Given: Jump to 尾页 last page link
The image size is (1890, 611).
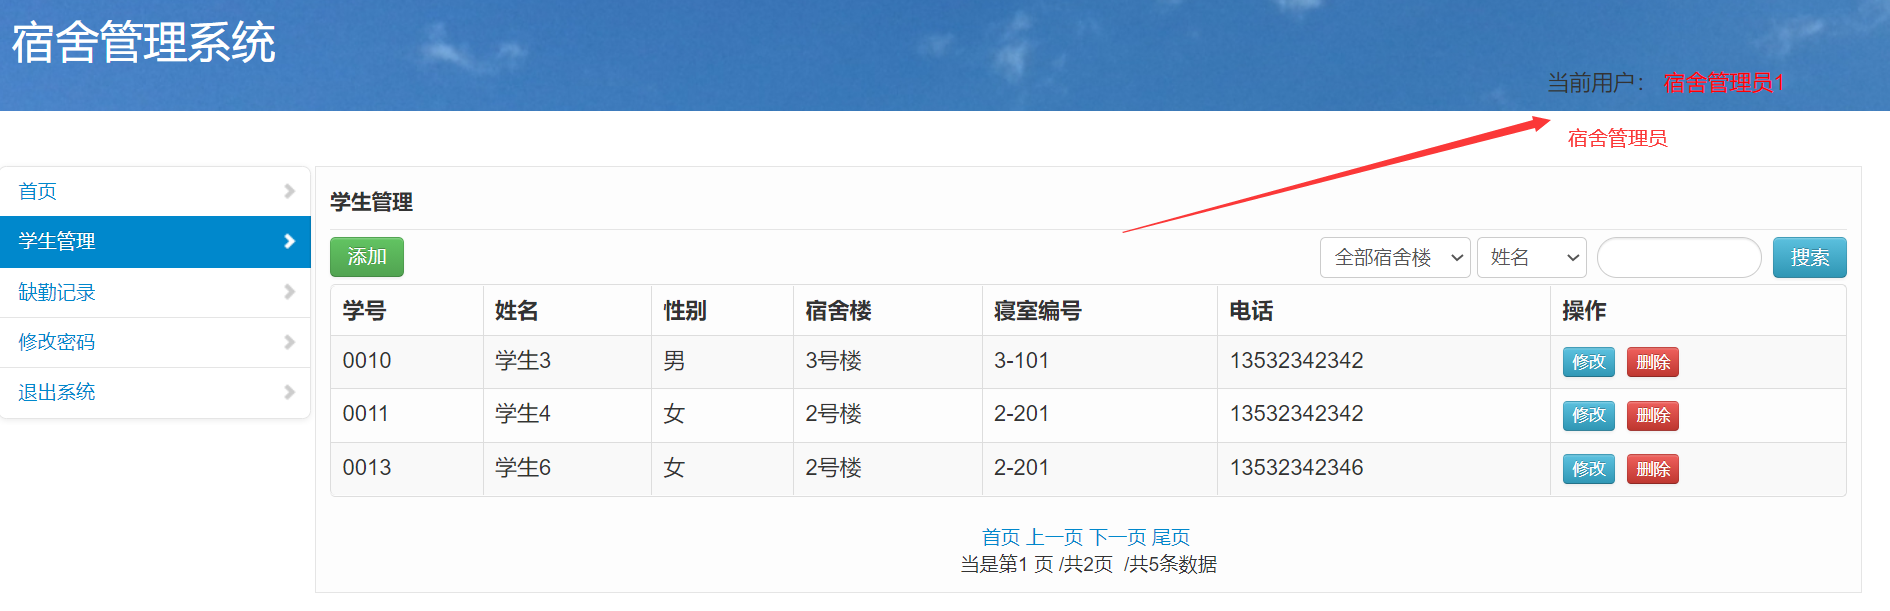Looking at the screenshot, I should coord(1171,537).
